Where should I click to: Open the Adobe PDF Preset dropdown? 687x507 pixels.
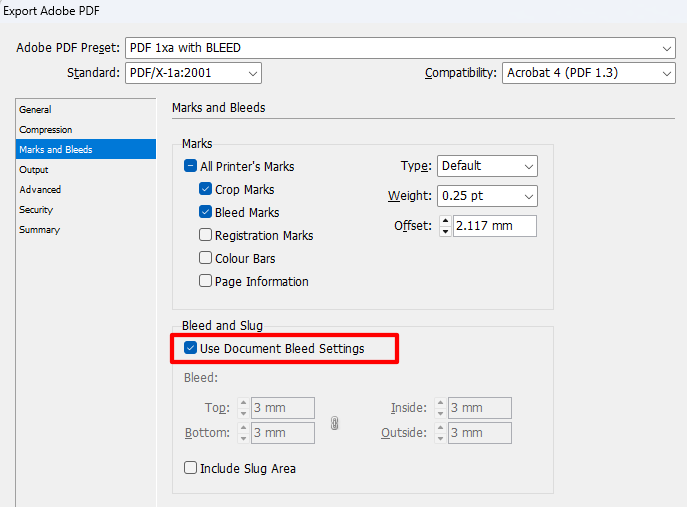point(399,48)
